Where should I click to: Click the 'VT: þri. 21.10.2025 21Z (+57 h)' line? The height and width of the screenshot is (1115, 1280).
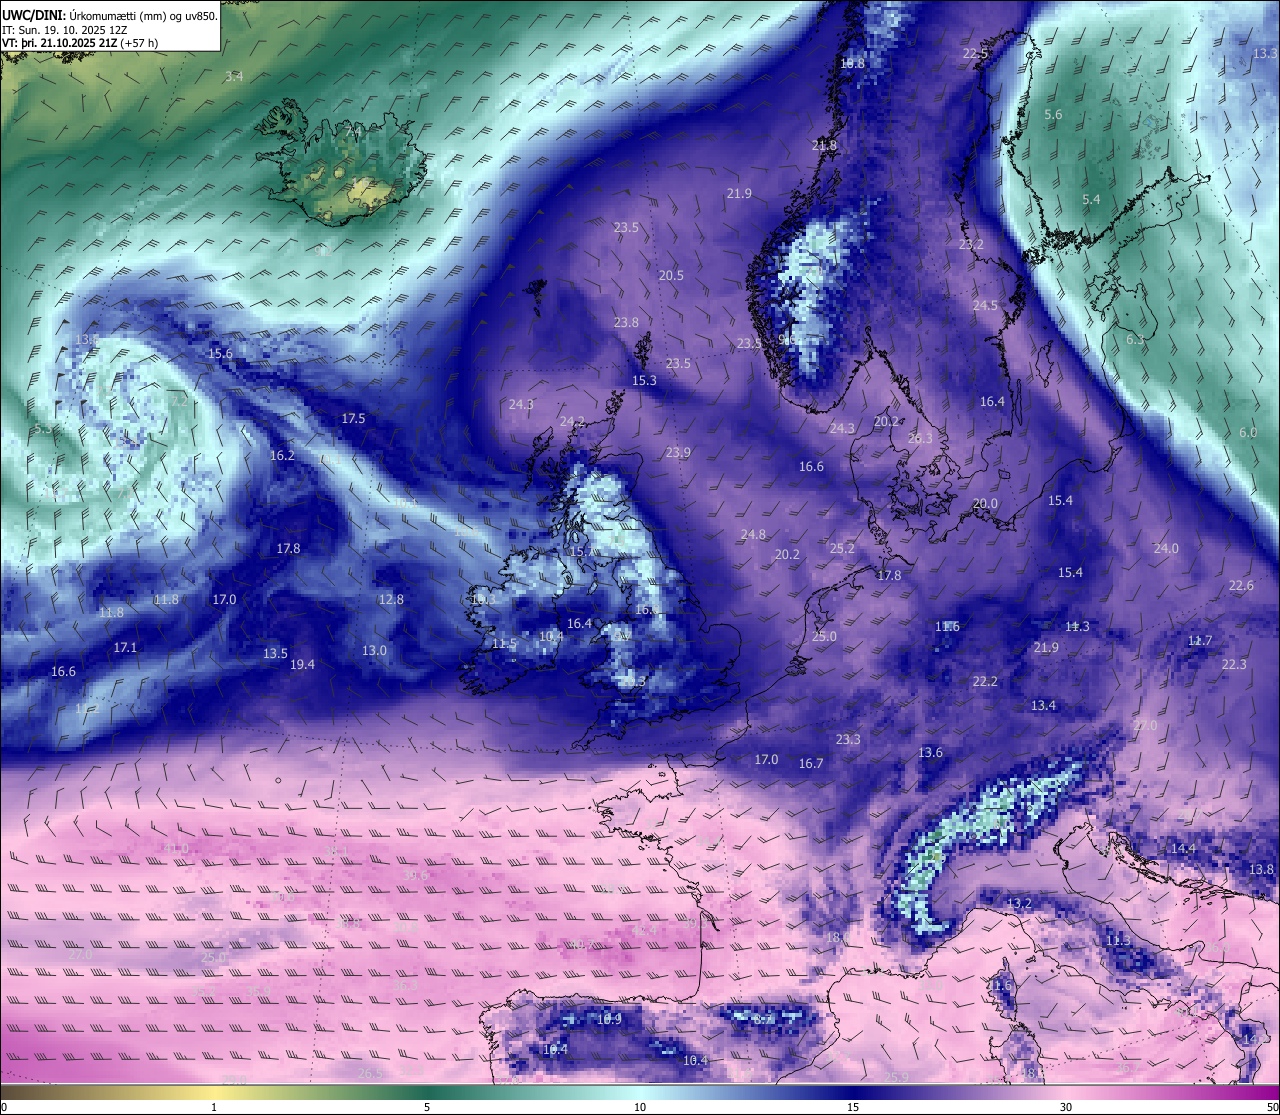coord(80,43)
